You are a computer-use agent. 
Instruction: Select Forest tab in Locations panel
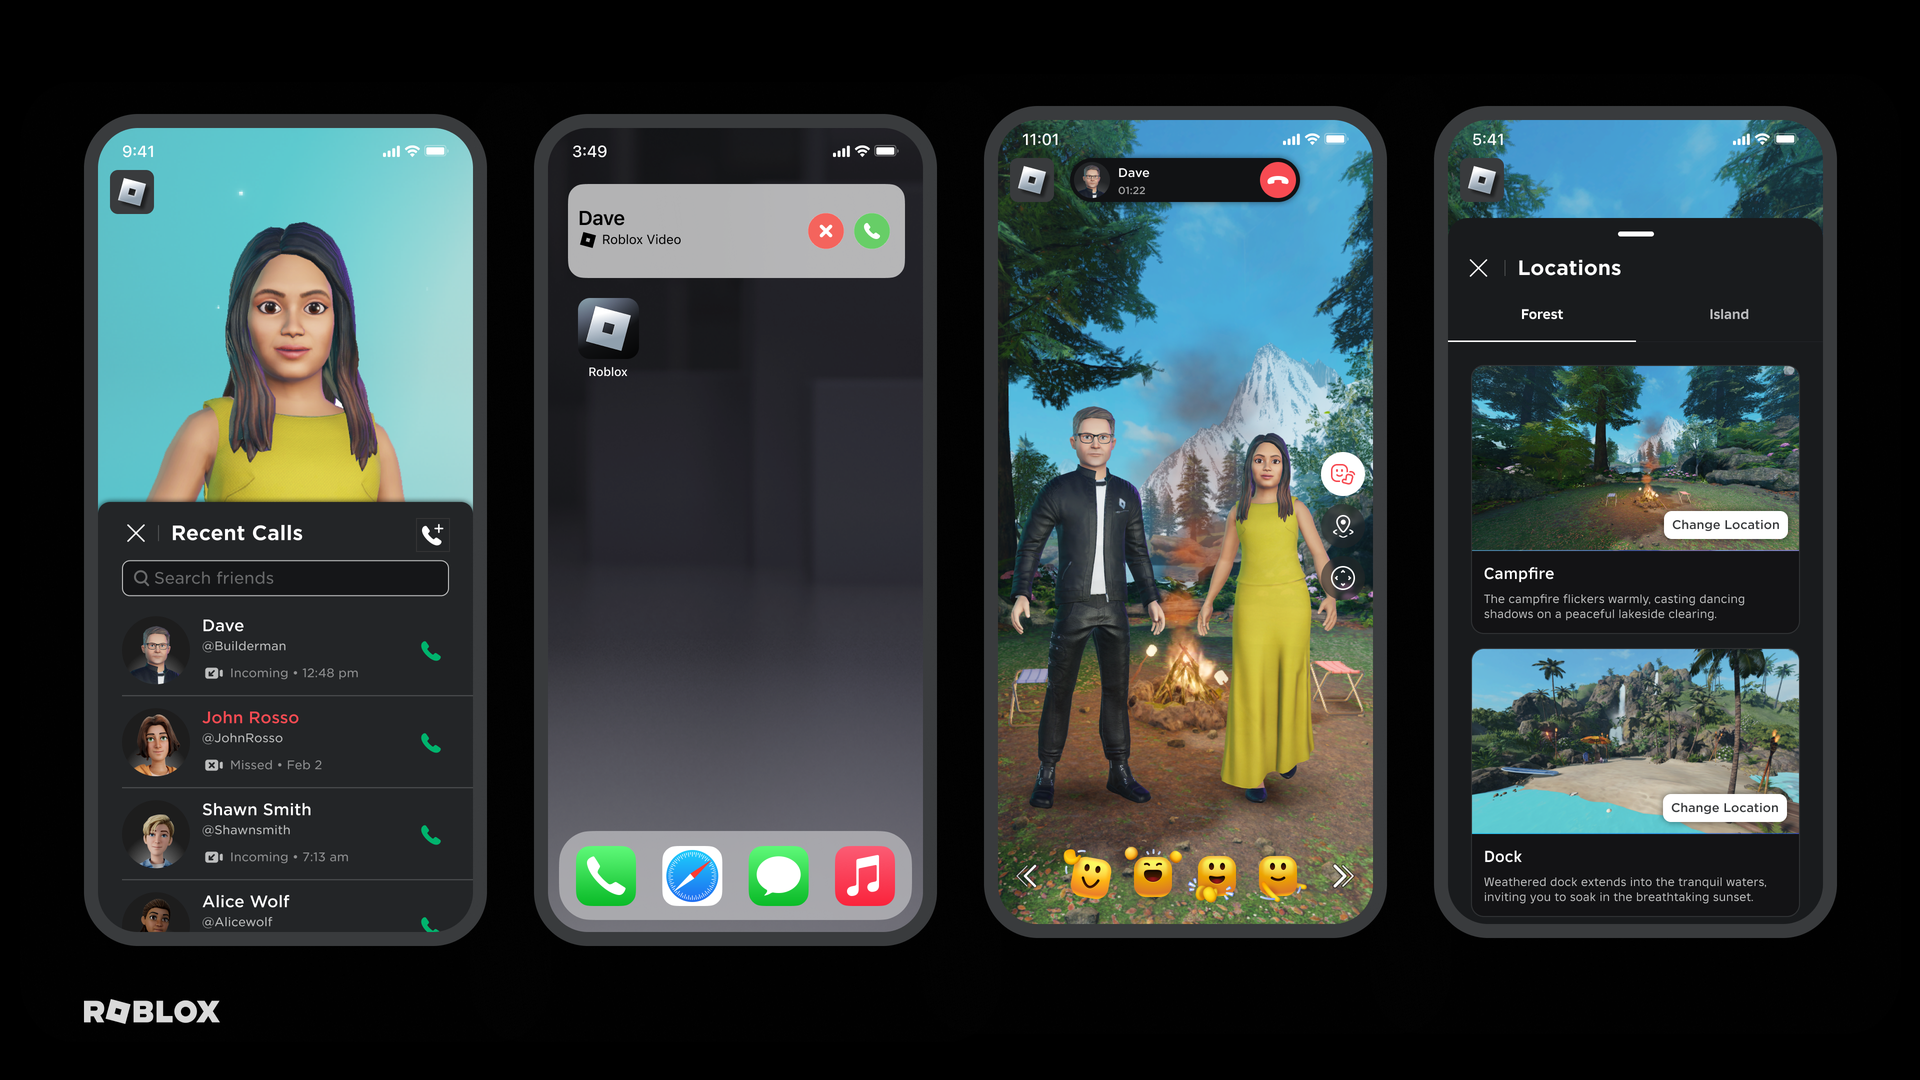tap(1543, 314)
